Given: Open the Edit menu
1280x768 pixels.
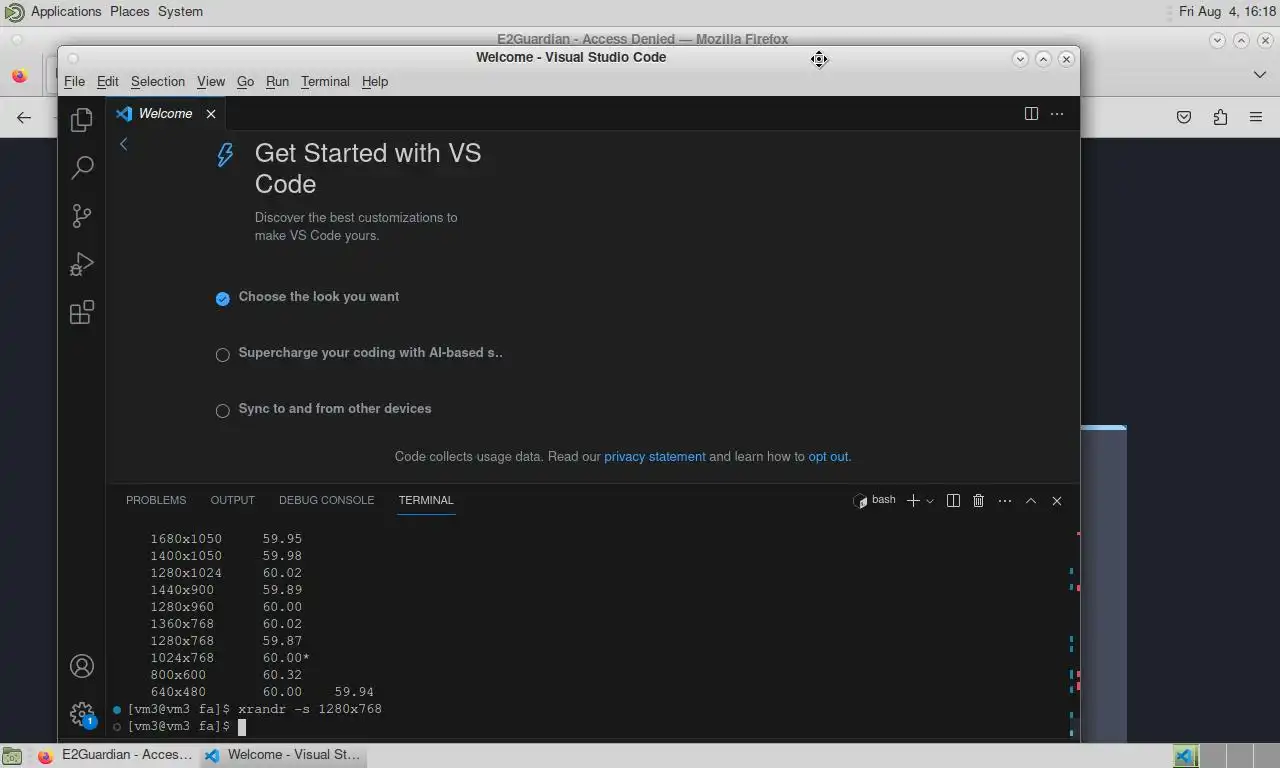Looking at the screenshot, I should click(107, 82).
